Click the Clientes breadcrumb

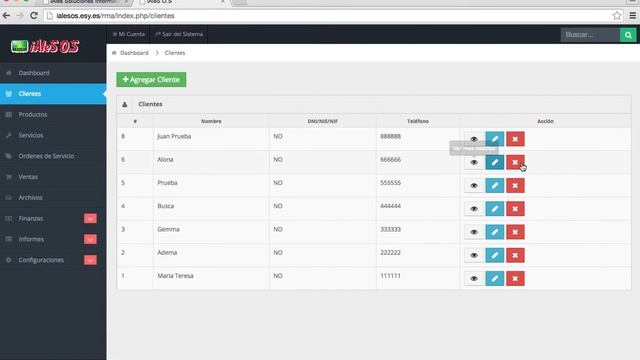[x=175, y=53]
